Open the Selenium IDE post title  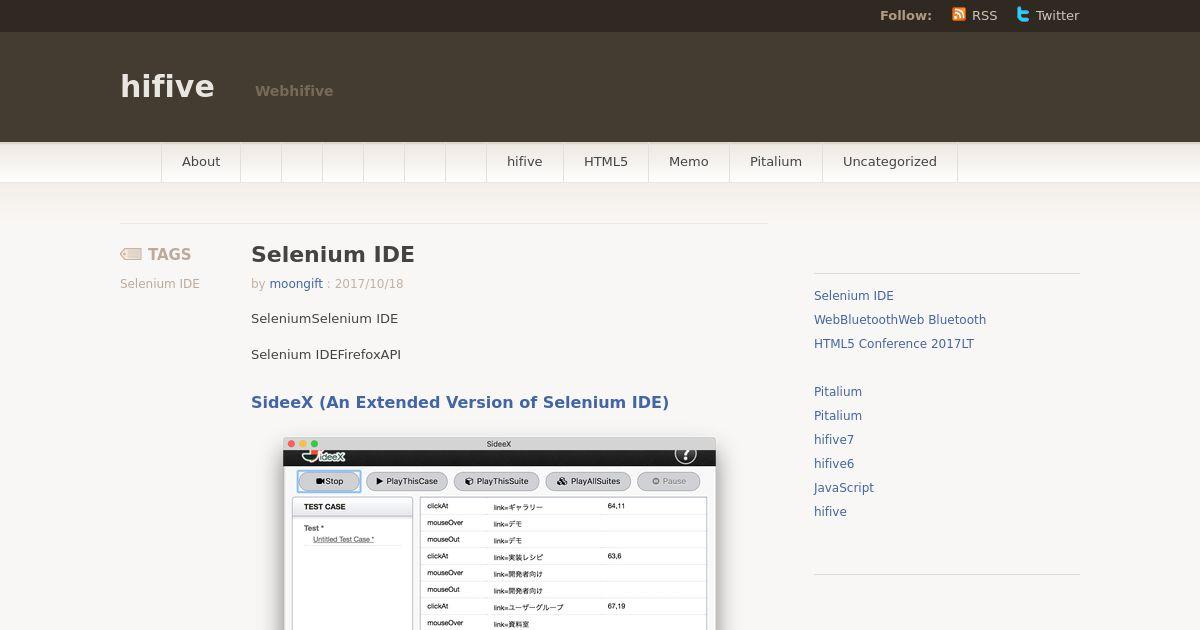pyautogui.click(x=333, y=254)
